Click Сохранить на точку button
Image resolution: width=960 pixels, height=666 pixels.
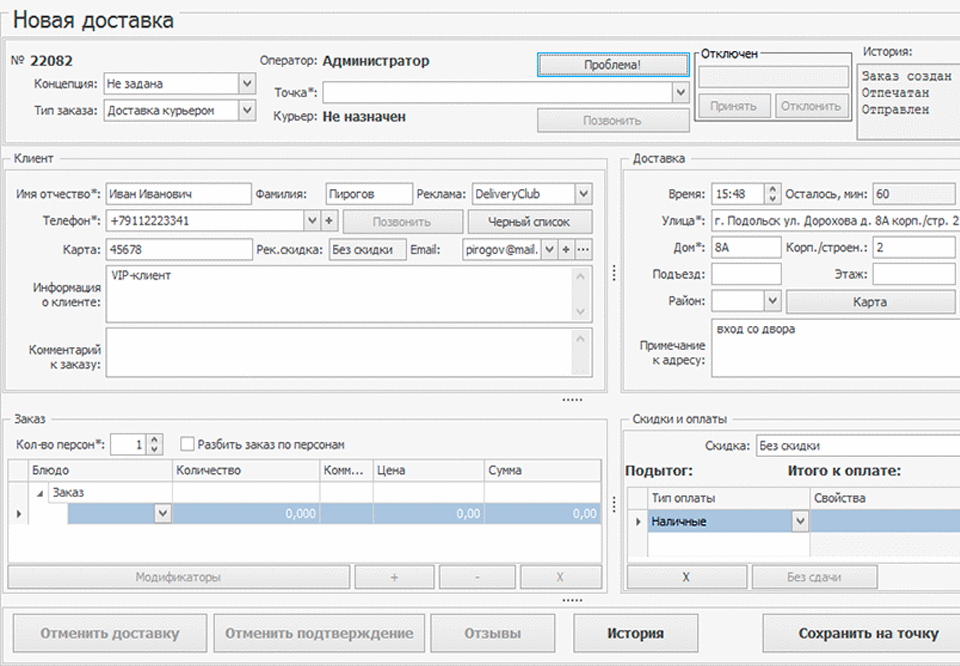[x=867, y=633]
